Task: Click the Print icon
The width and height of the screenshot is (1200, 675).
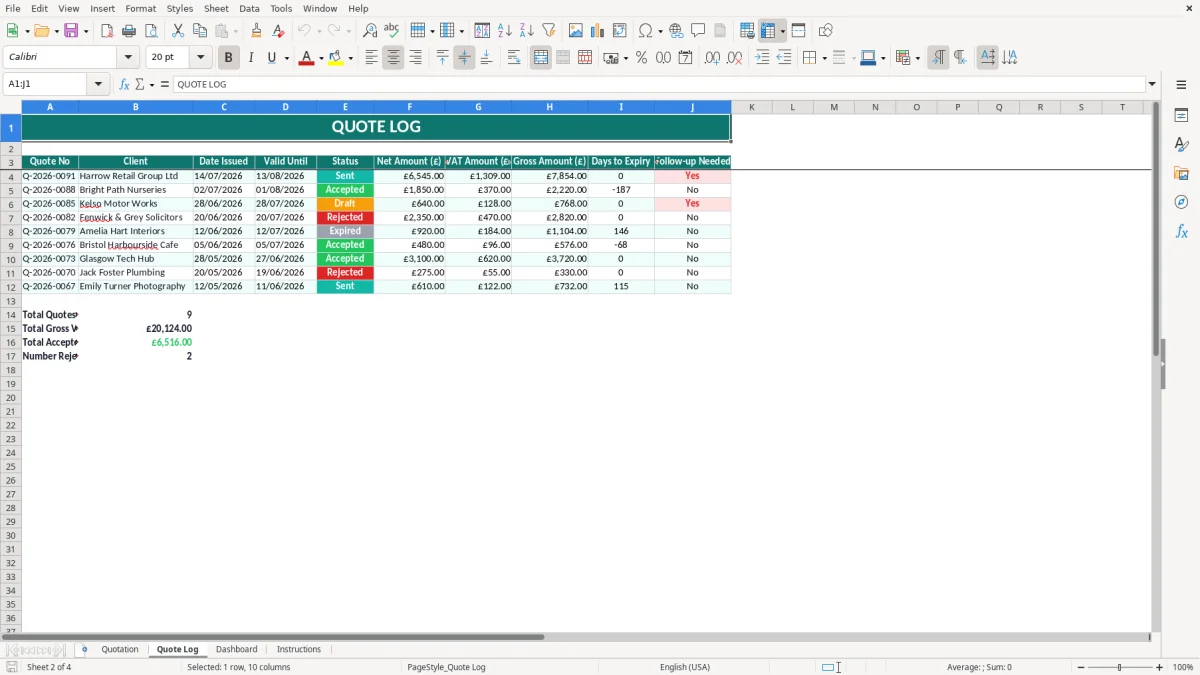Action: [129, 31]
